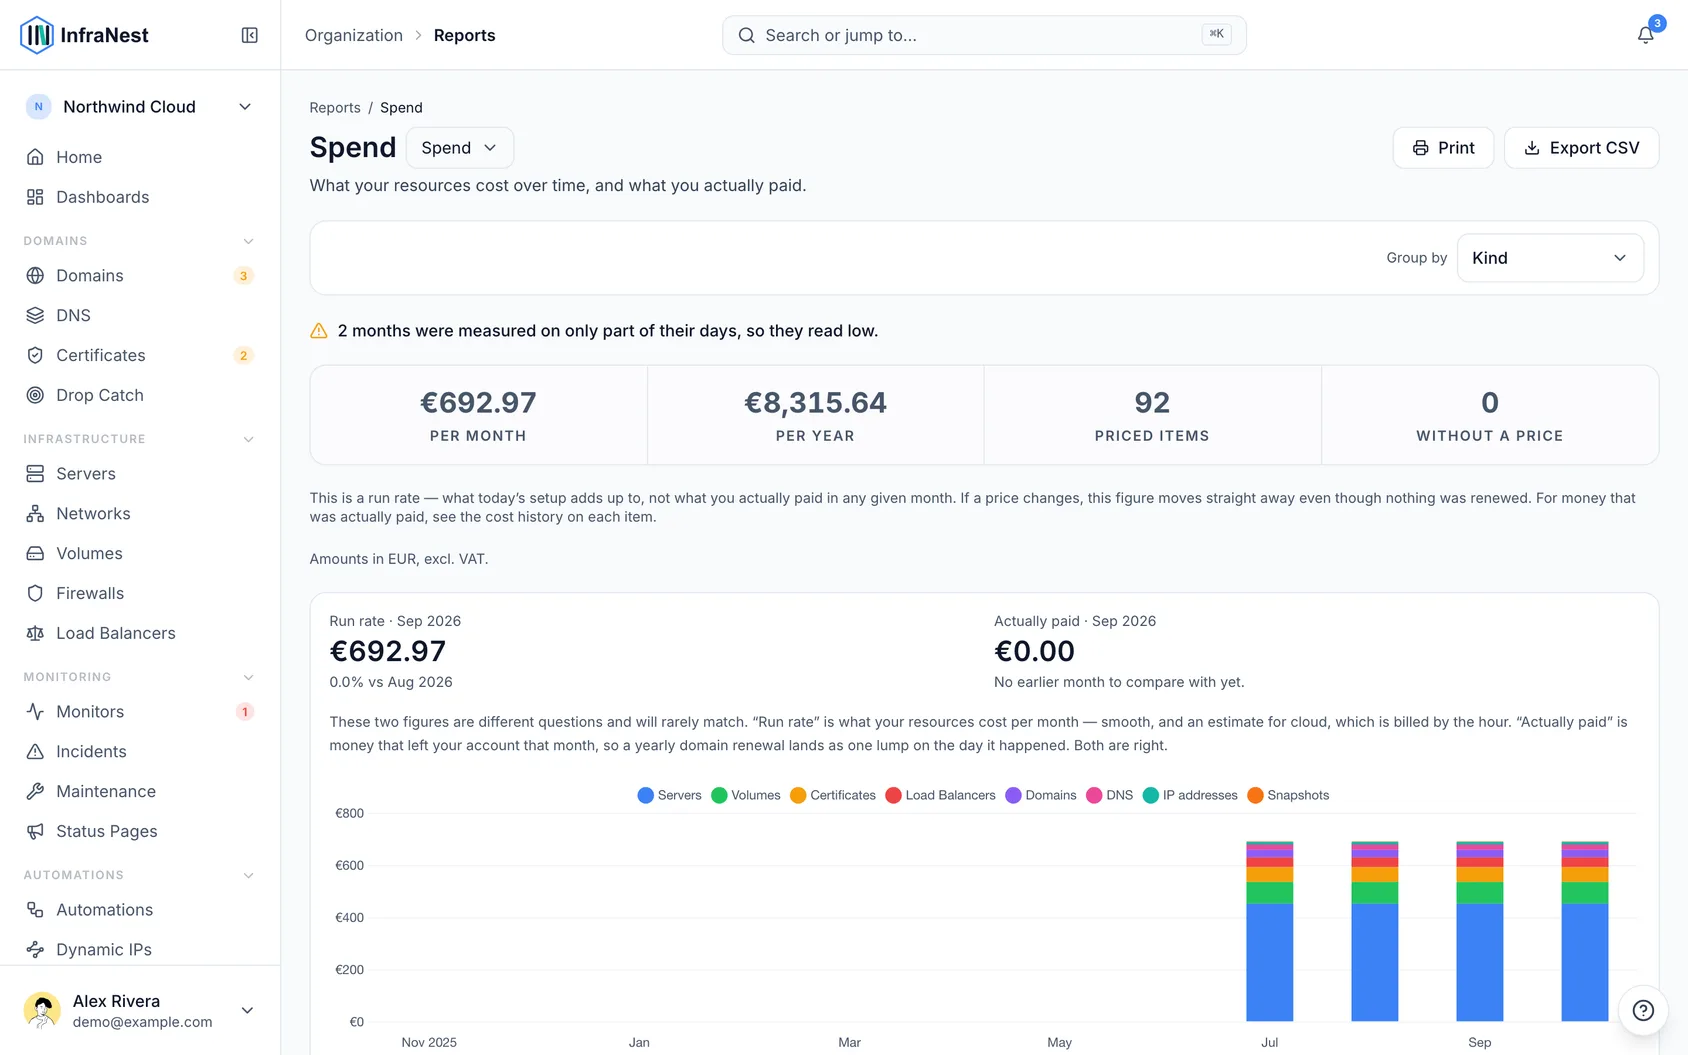1688x1055 pixels.
Task: Toggle Certificates series in chart legend
Action: (x=832, y=795)
